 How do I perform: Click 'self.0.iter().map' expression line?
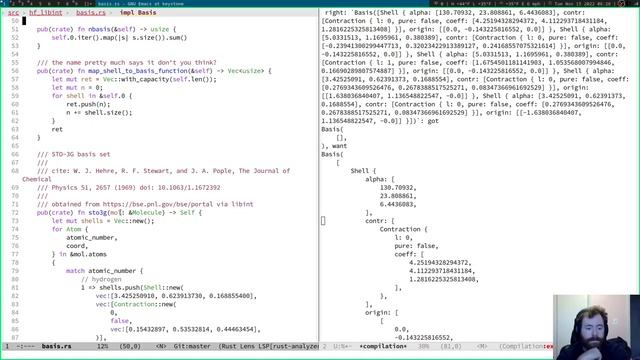(119, 38)
